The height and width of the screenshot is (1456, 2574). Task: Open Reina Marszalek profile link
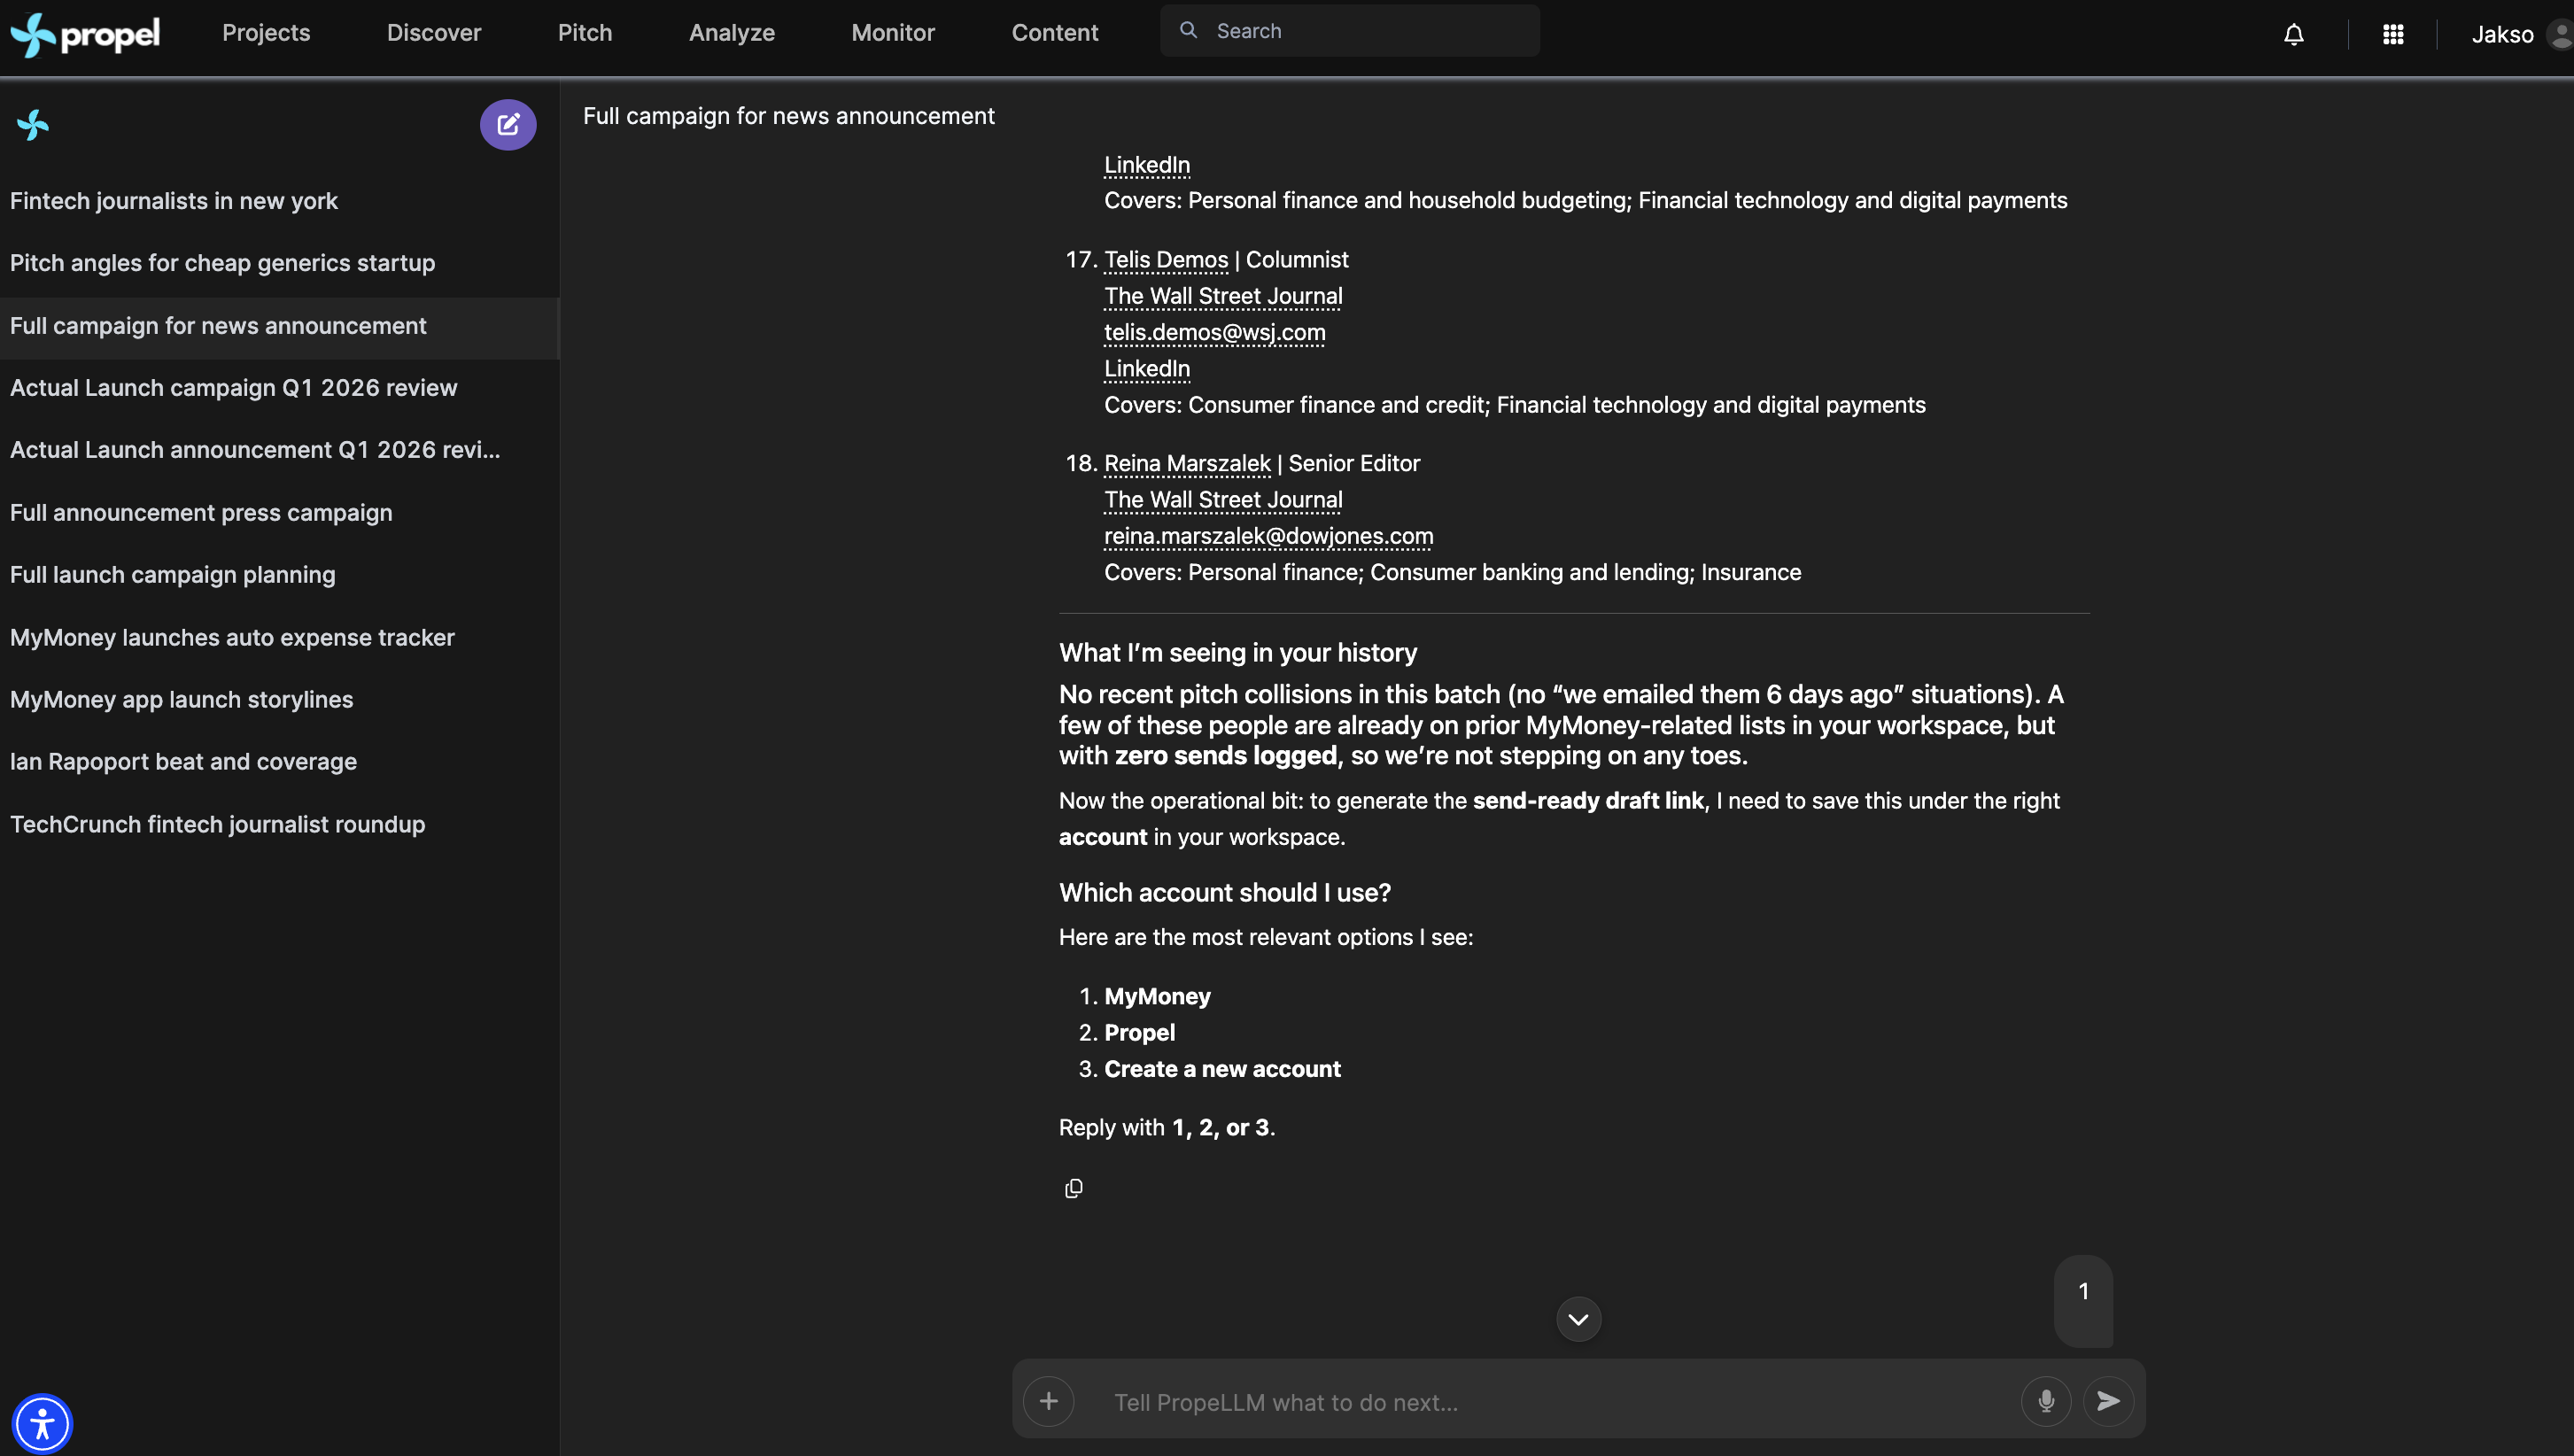[1186, 463]
